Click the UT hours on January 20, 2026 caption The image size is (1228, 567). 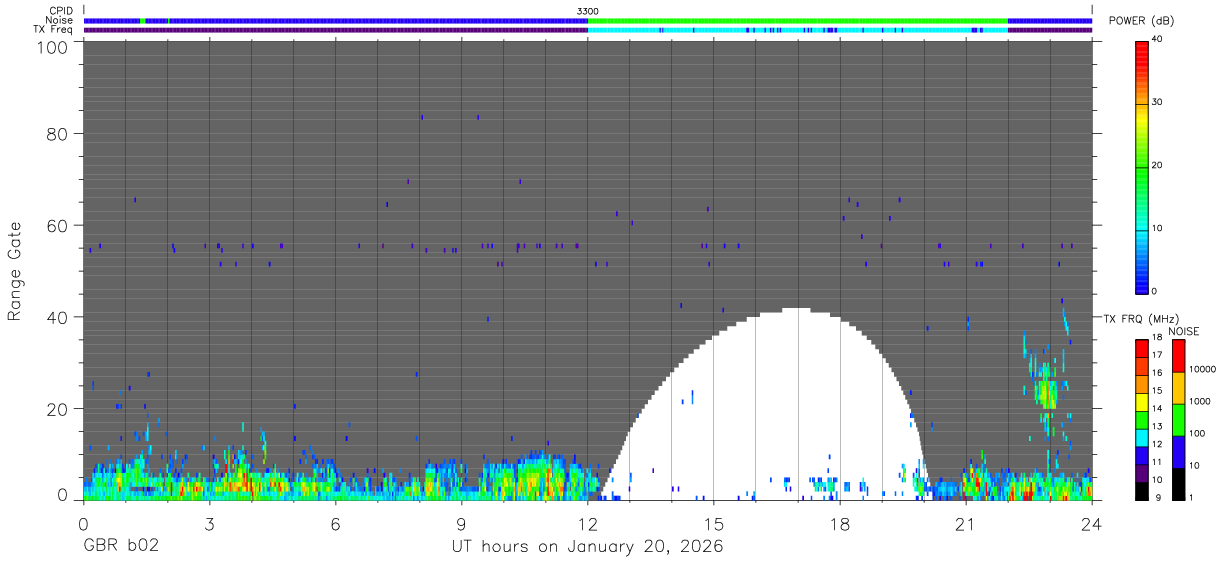(588, 548)
